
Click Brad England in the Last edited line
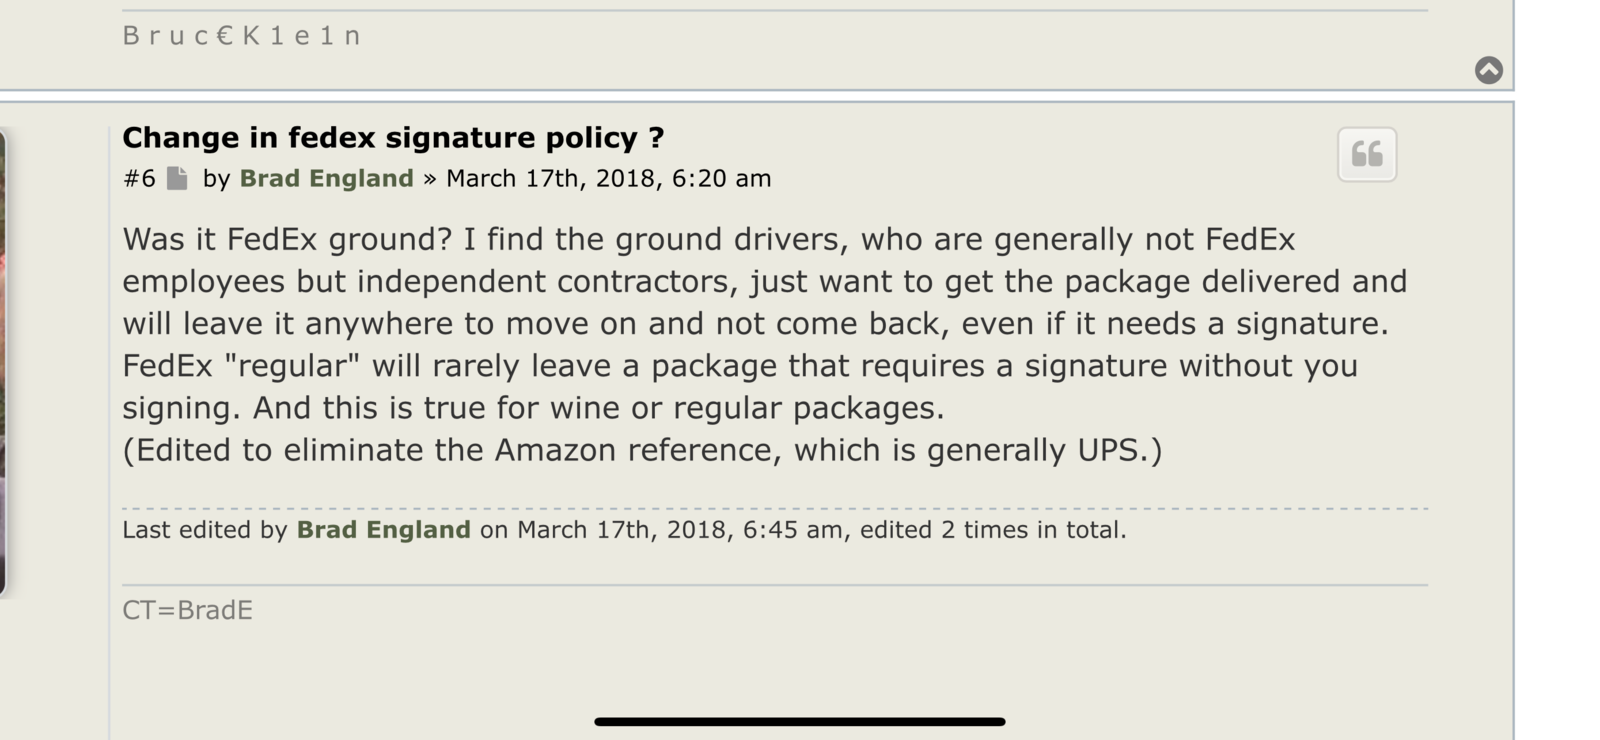[383, 529]
